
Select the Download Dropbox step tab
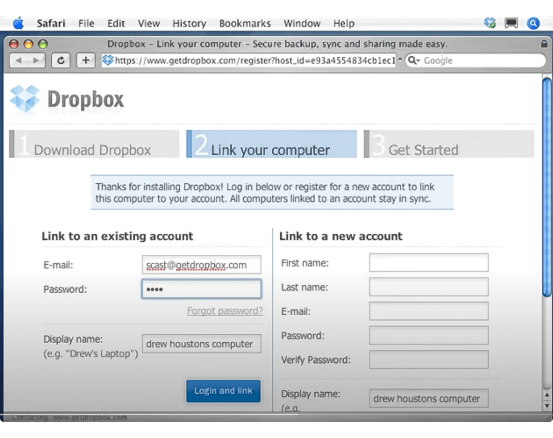click(94, 144)
